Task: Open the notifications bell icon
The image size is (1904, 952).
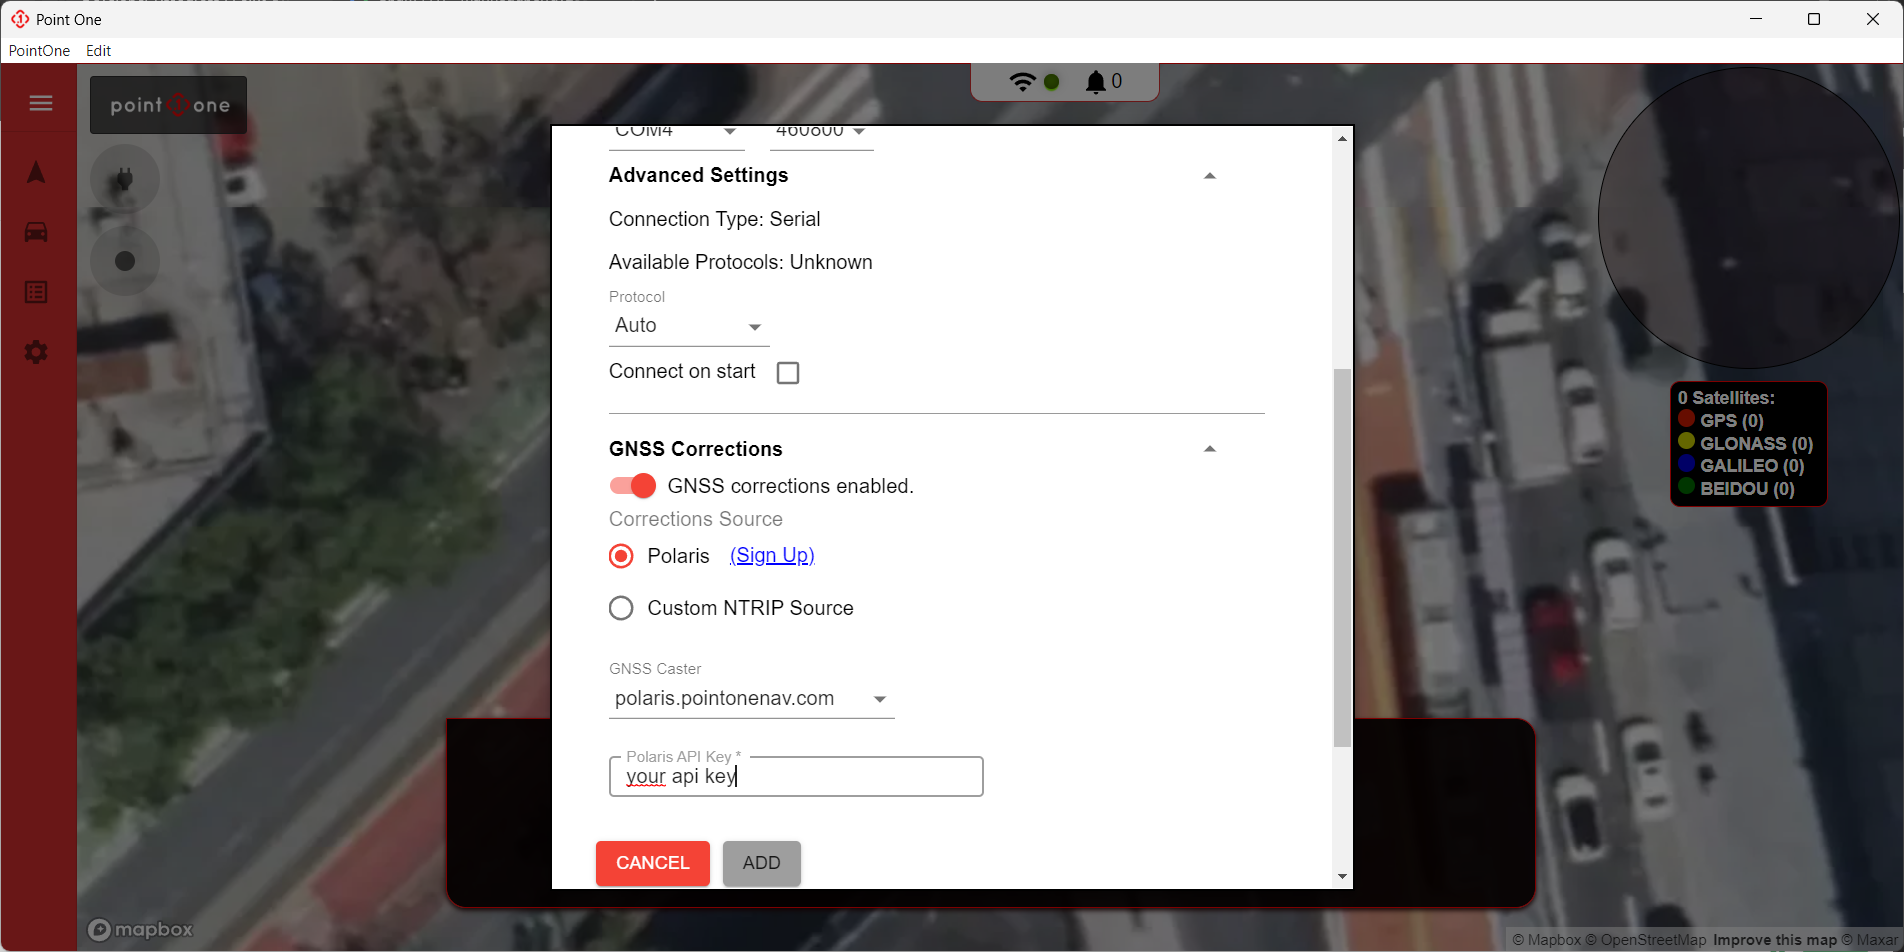Action: [x=1096, y=82]
